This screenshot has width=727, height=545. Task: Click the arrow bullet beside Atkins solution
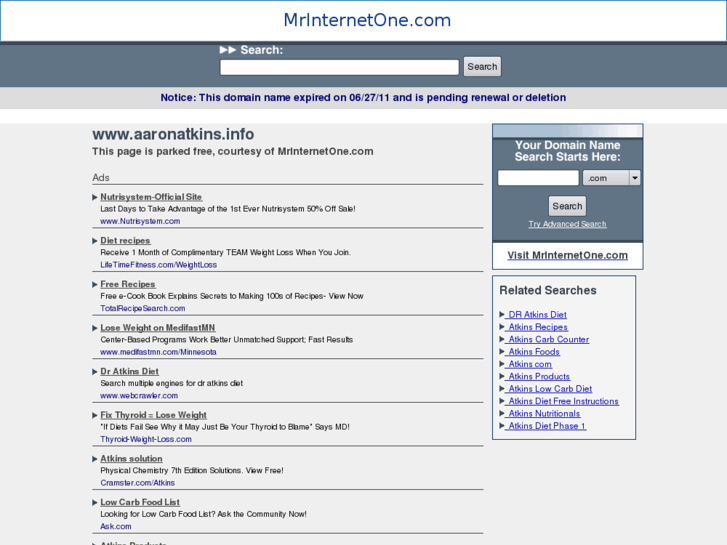[95, 459]
